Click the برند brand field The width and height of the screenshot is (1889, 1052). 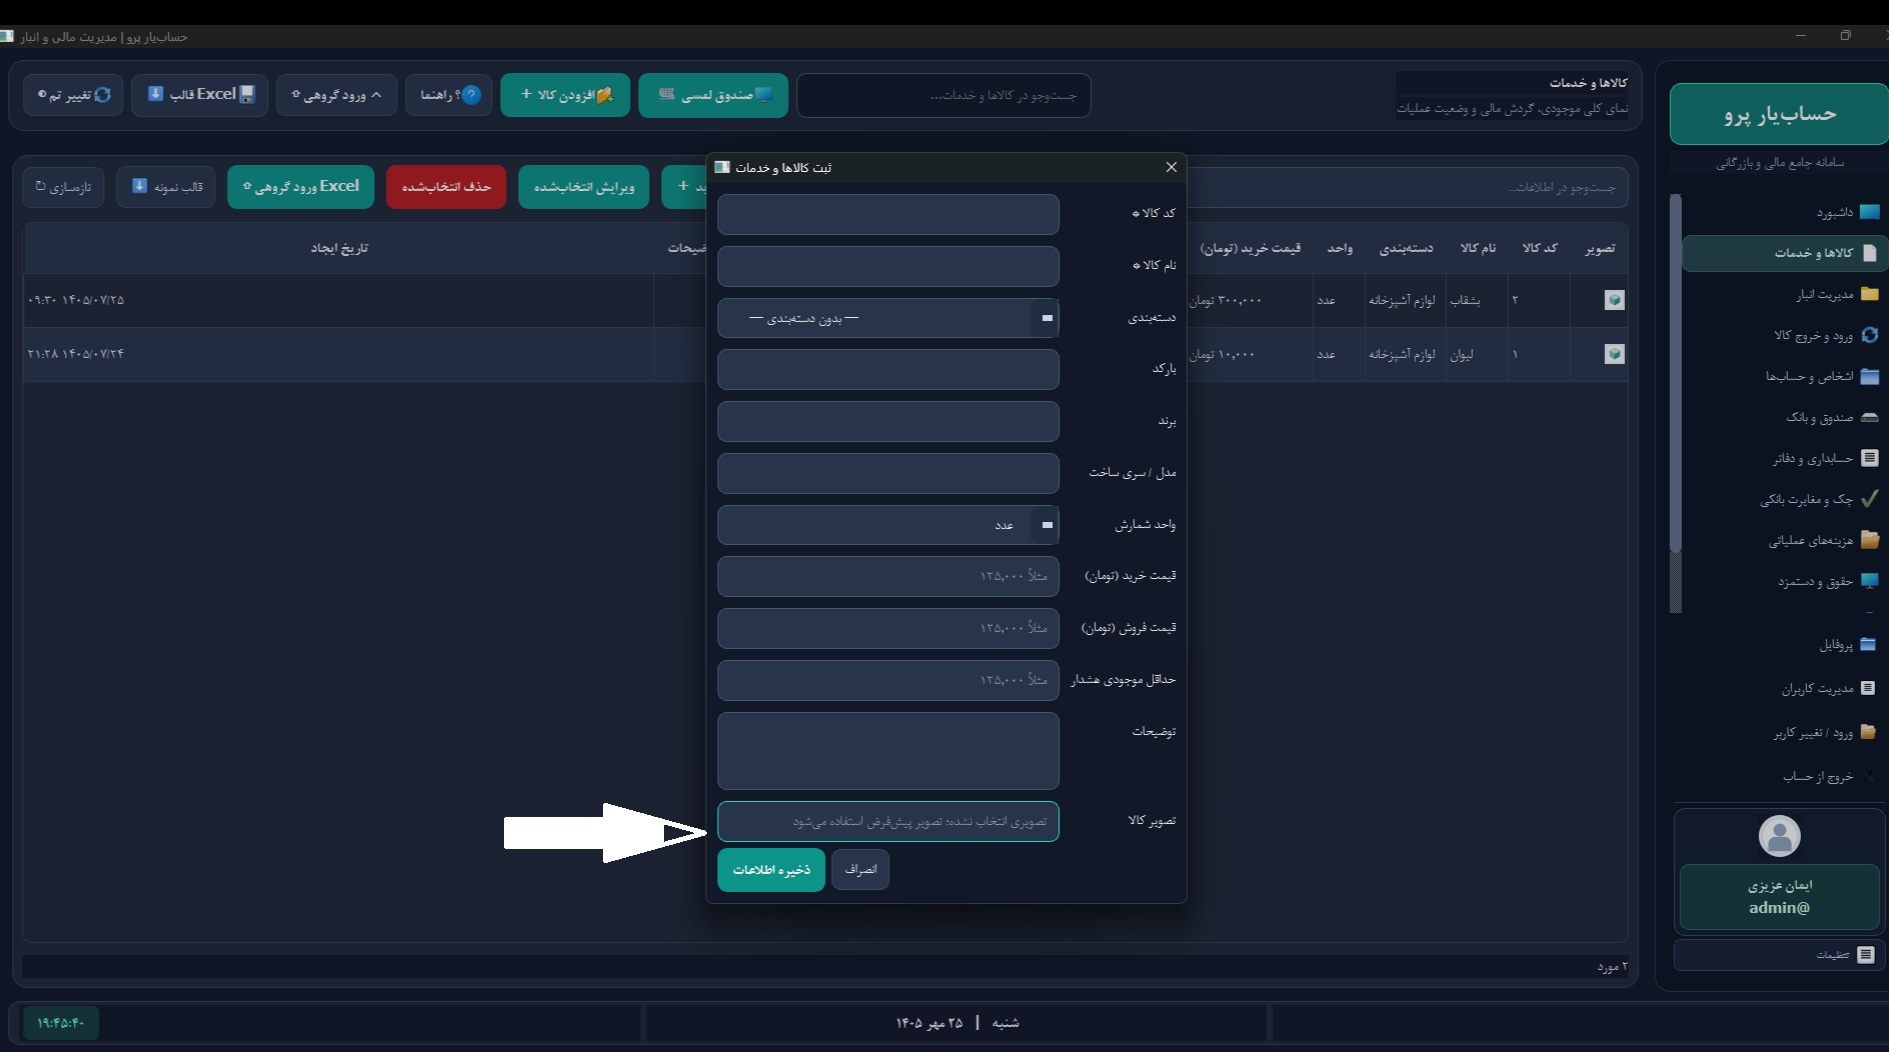pyautogui.click(x=888, y=422)
